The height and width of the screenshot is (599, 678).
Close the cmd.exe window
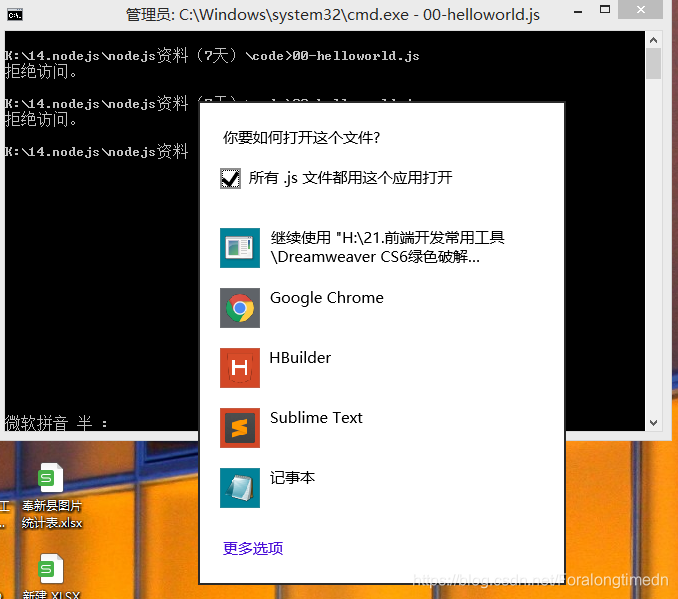coord(640,10)
